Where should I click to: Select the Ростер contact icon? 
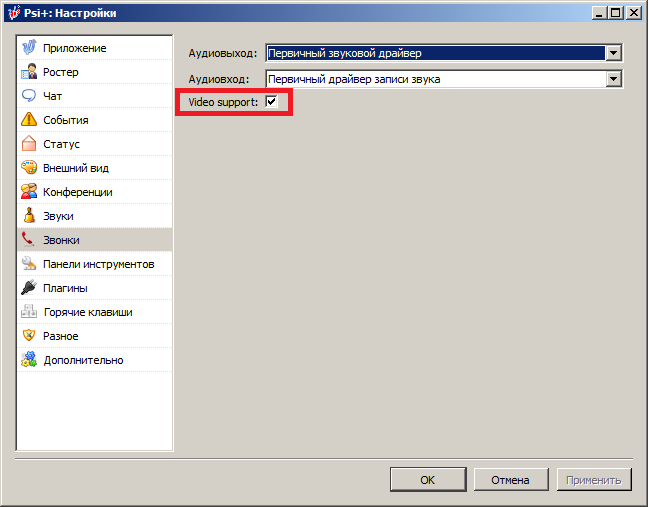[29, 72]
